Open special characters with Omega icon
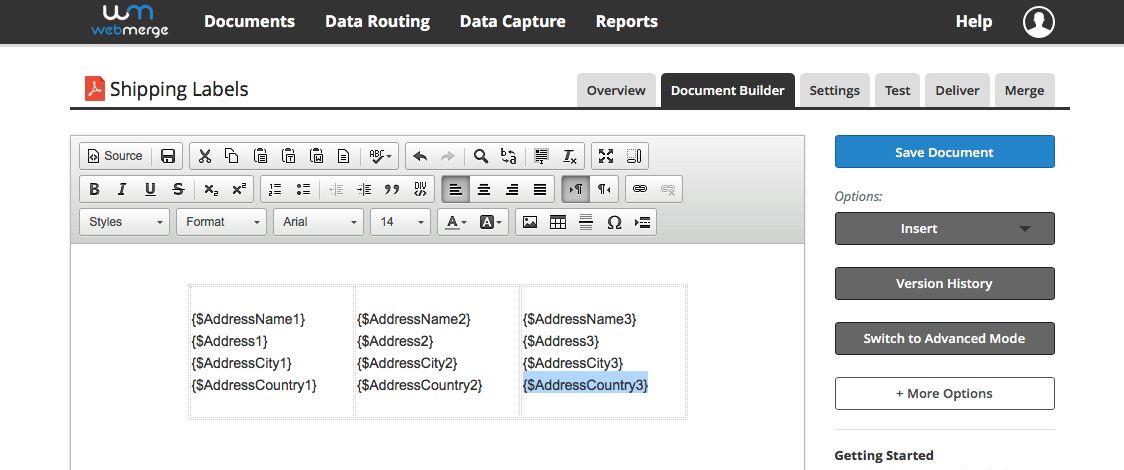 (x=614, y=222)
